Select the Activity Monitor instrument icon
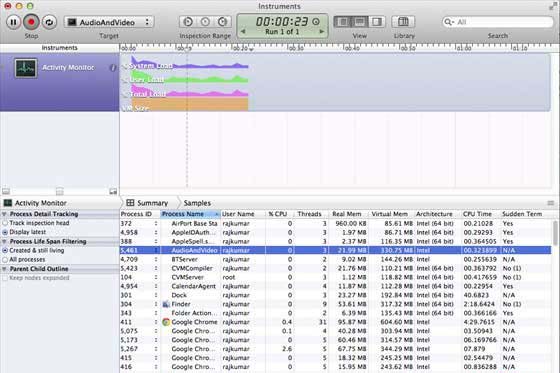The width and height of the screenshot is (560, 373). click(26, 68)
